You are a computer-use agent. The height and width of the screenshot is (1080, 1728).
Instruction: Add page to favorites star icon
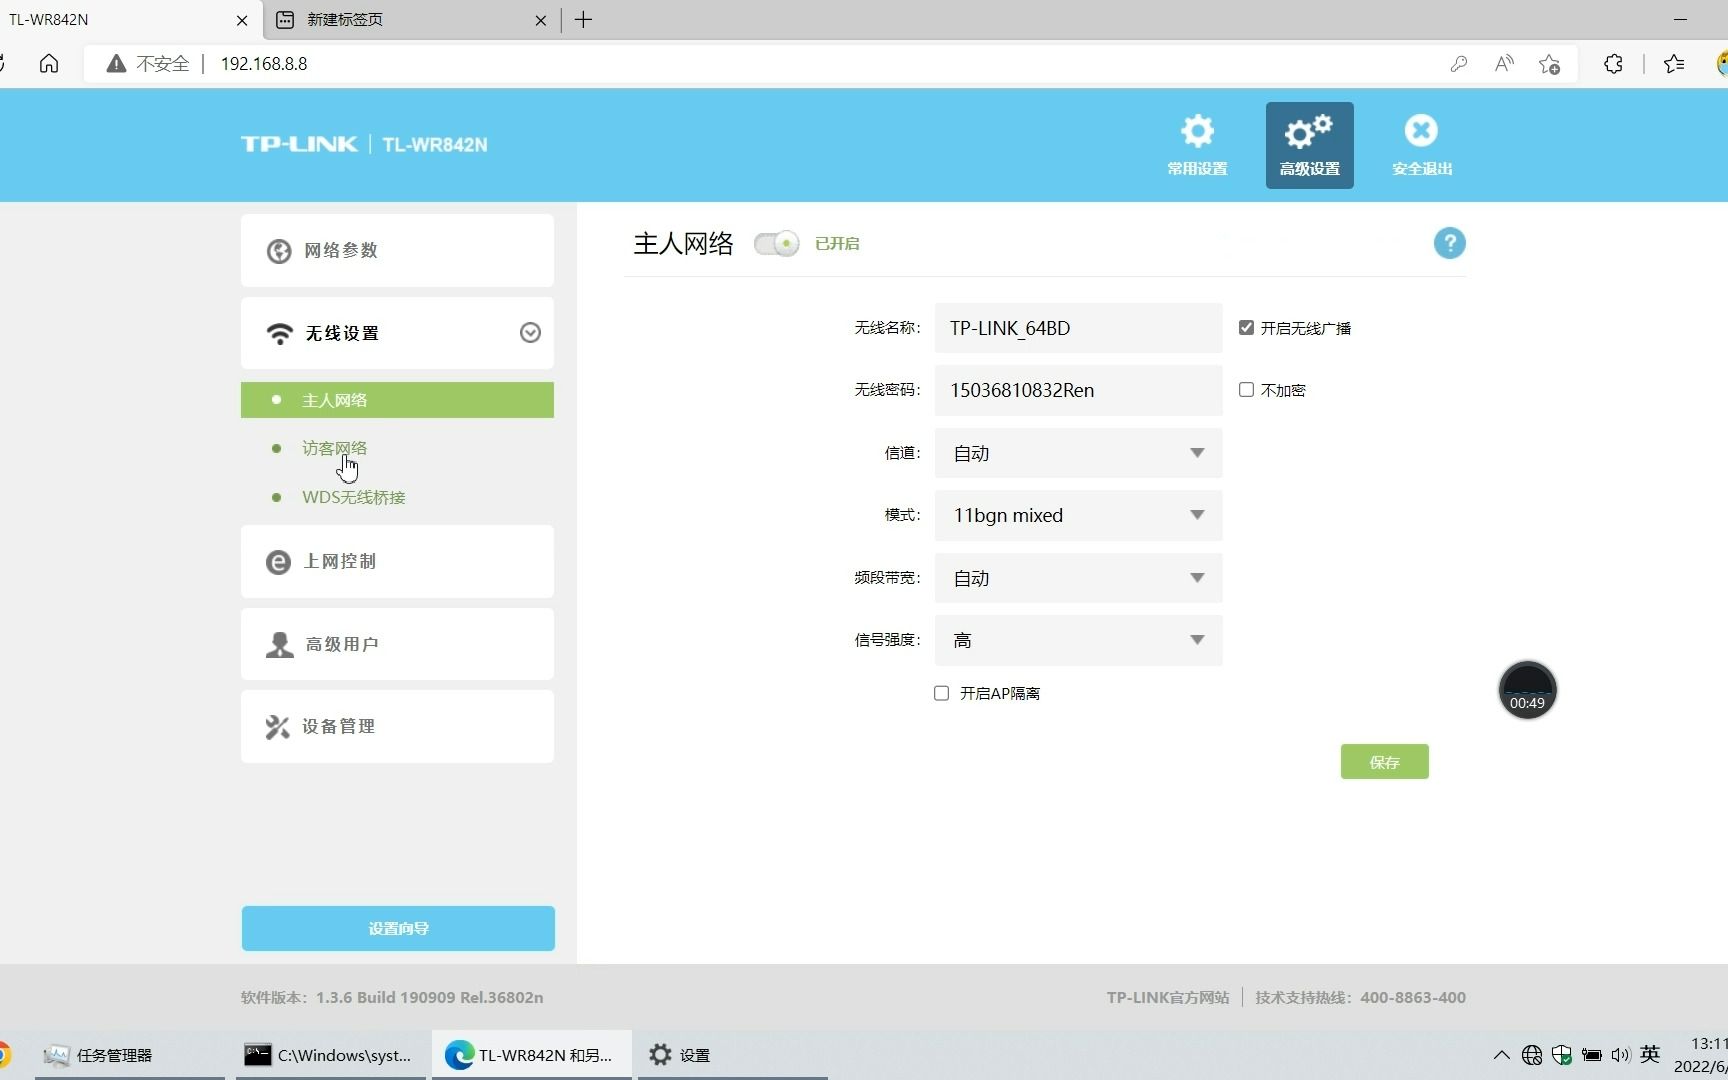[x=1550, y=64]
